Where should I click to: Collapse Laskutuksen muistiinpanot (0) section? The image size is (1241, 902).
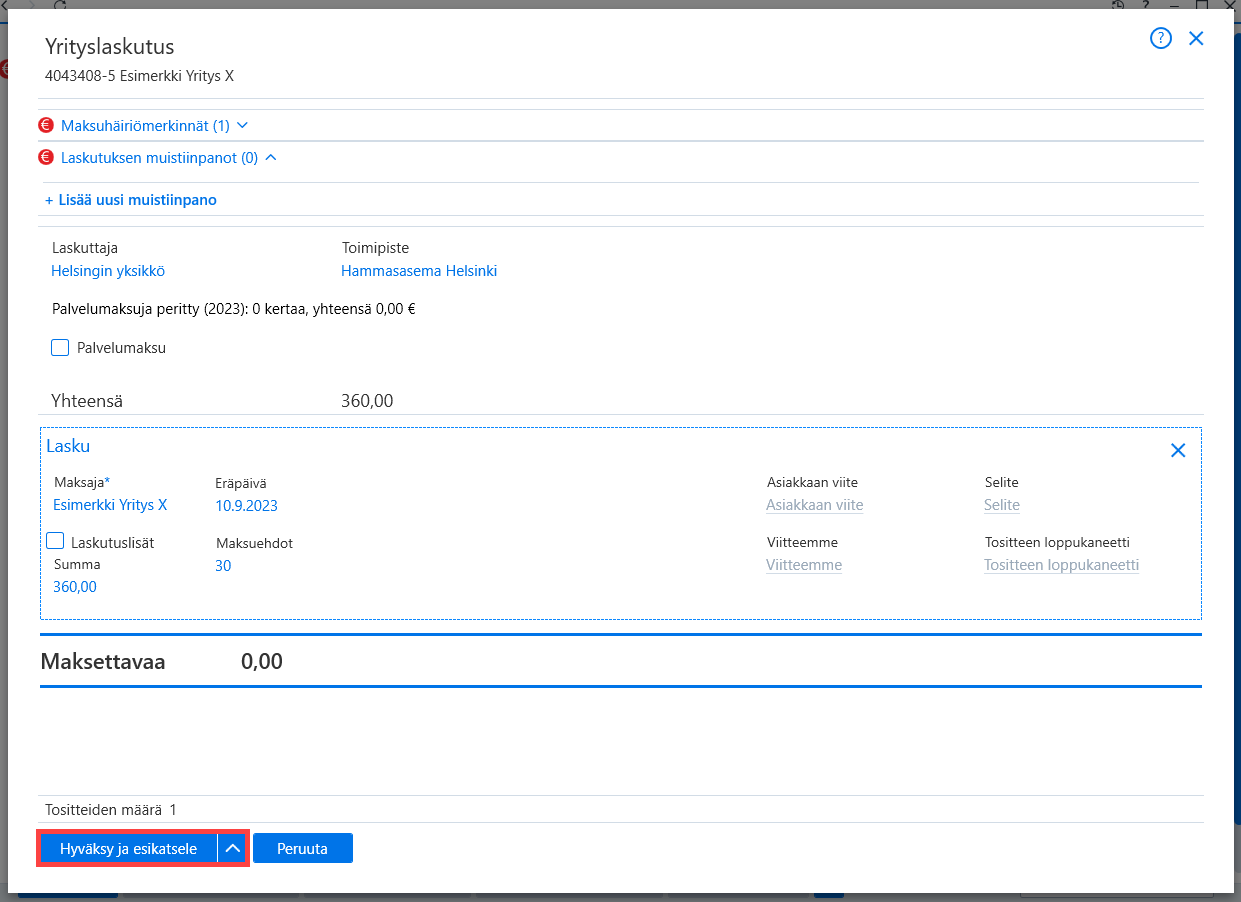(168, 157)
